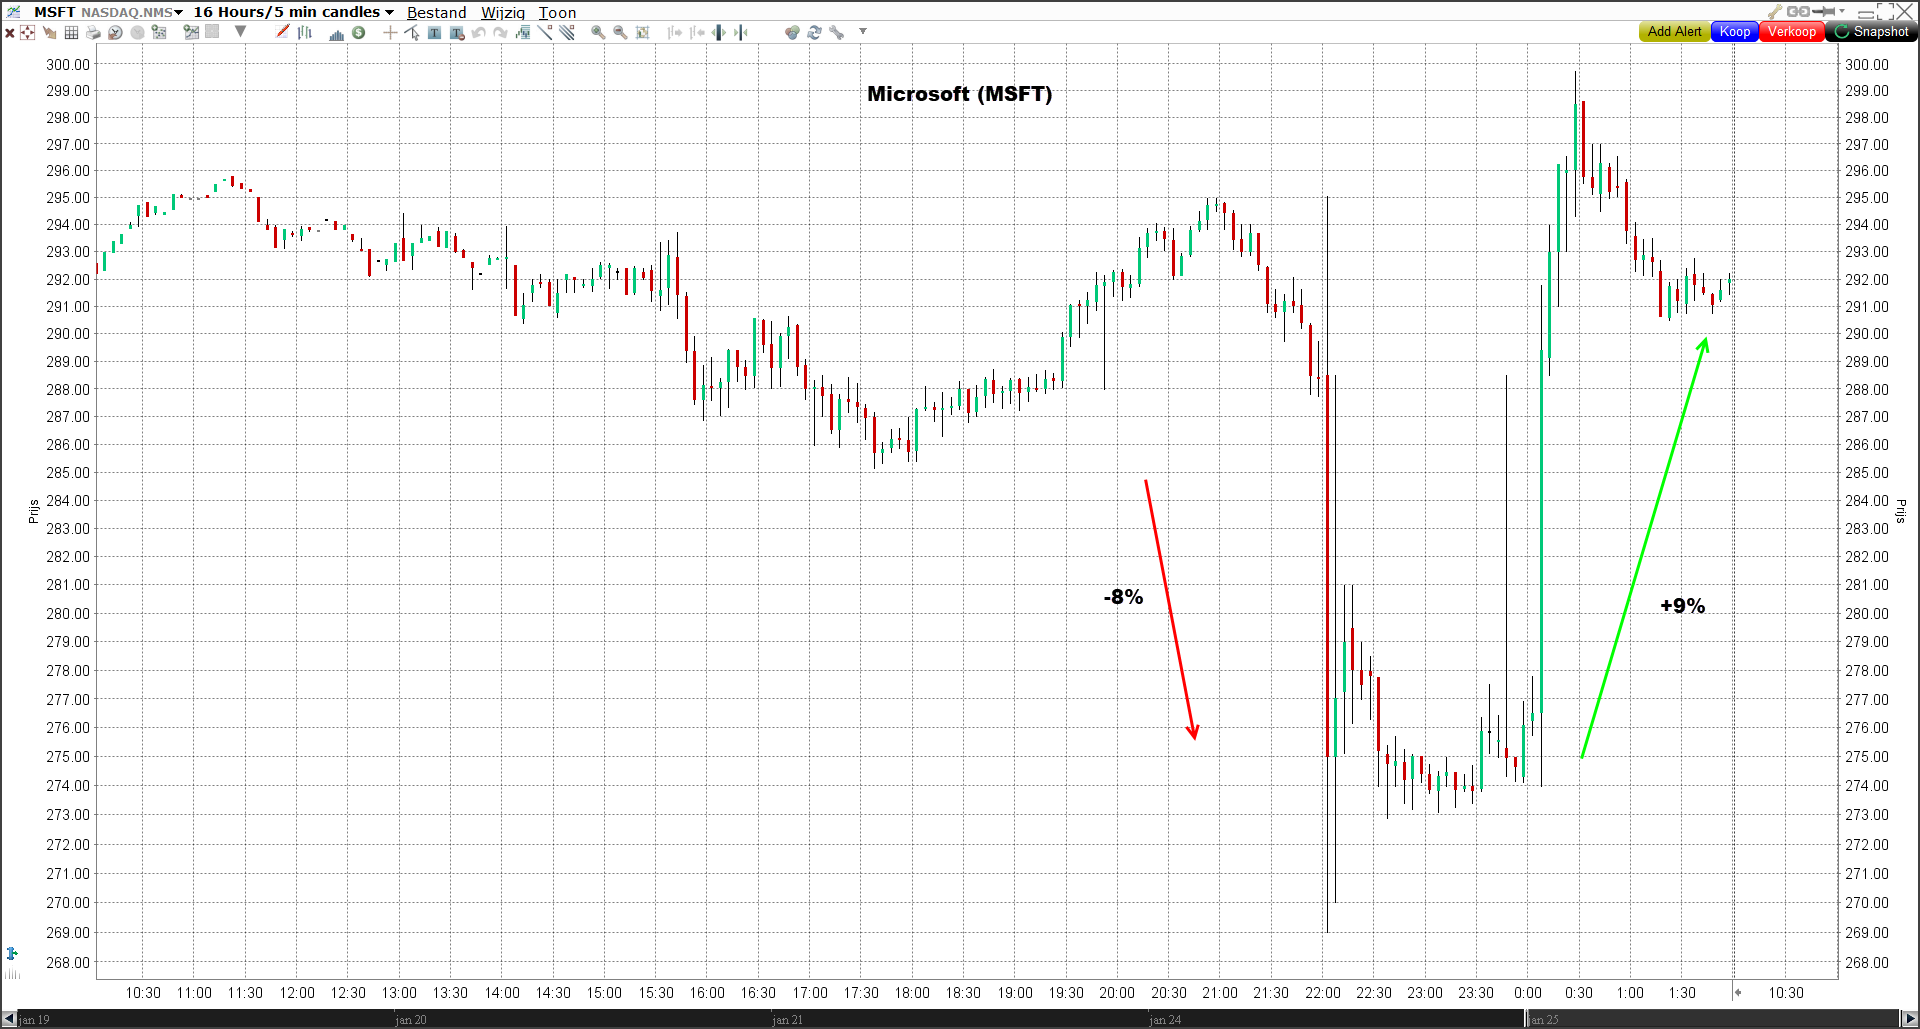
Task: Select the bar chart style icon
Action: tap(304, 33)
